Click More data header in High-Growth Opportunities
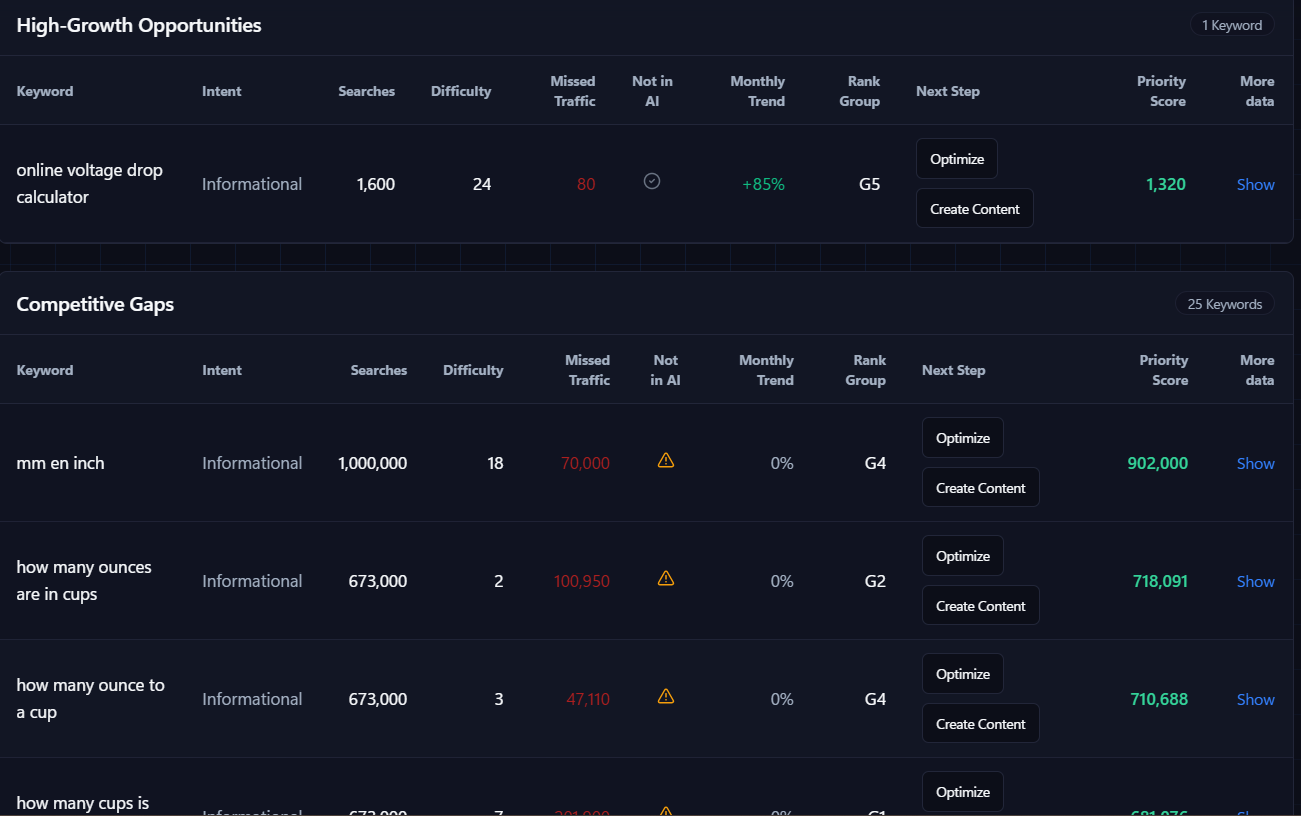This screenshot has width=1301, height=816. pyautogui.click(x=1257, y=91)
